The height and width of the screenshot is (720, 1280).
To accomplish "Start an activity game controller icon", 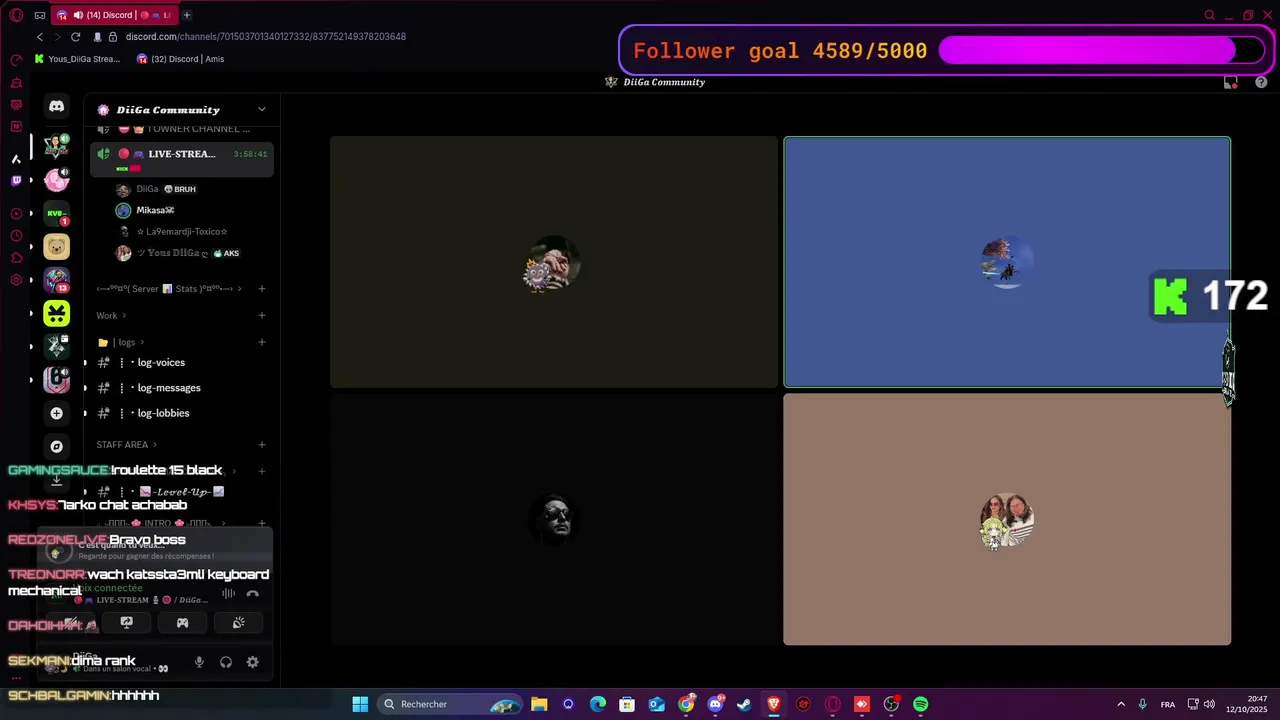I will point(182,623).
